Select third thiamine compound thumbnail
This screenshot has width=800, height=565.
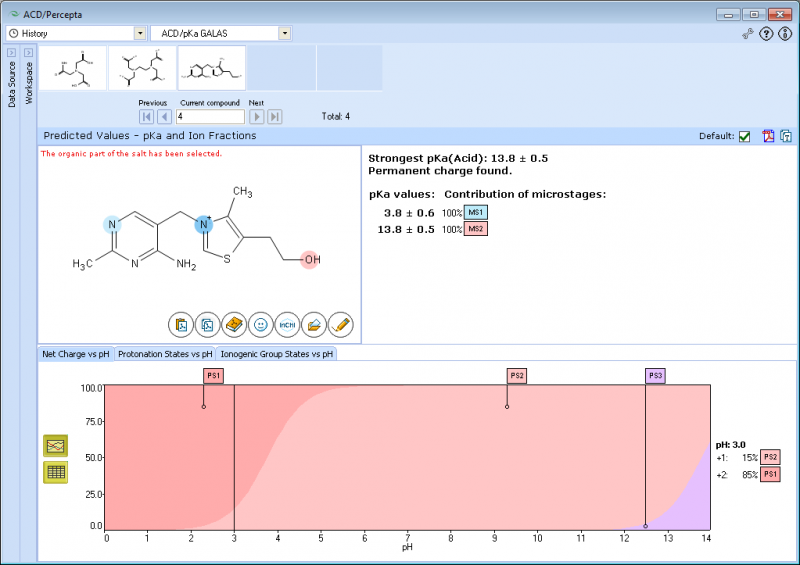coord(212,68)
